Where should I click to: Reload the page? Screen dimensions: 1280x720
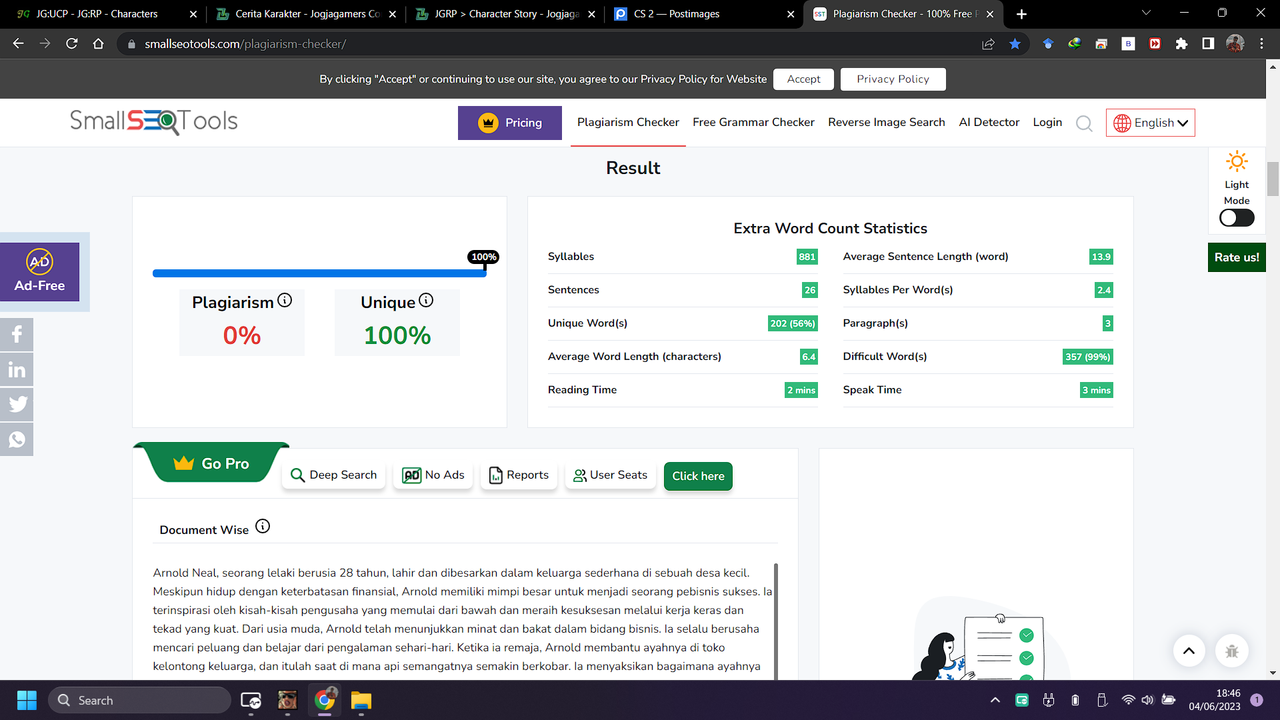[x=72, y=44]
